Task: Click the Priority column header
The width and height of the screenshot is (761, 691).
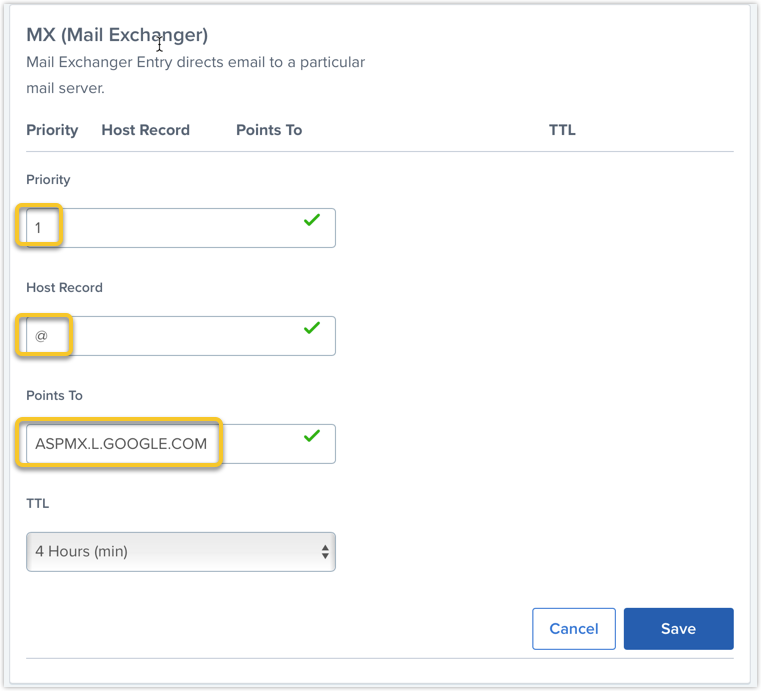Action: 52,130
